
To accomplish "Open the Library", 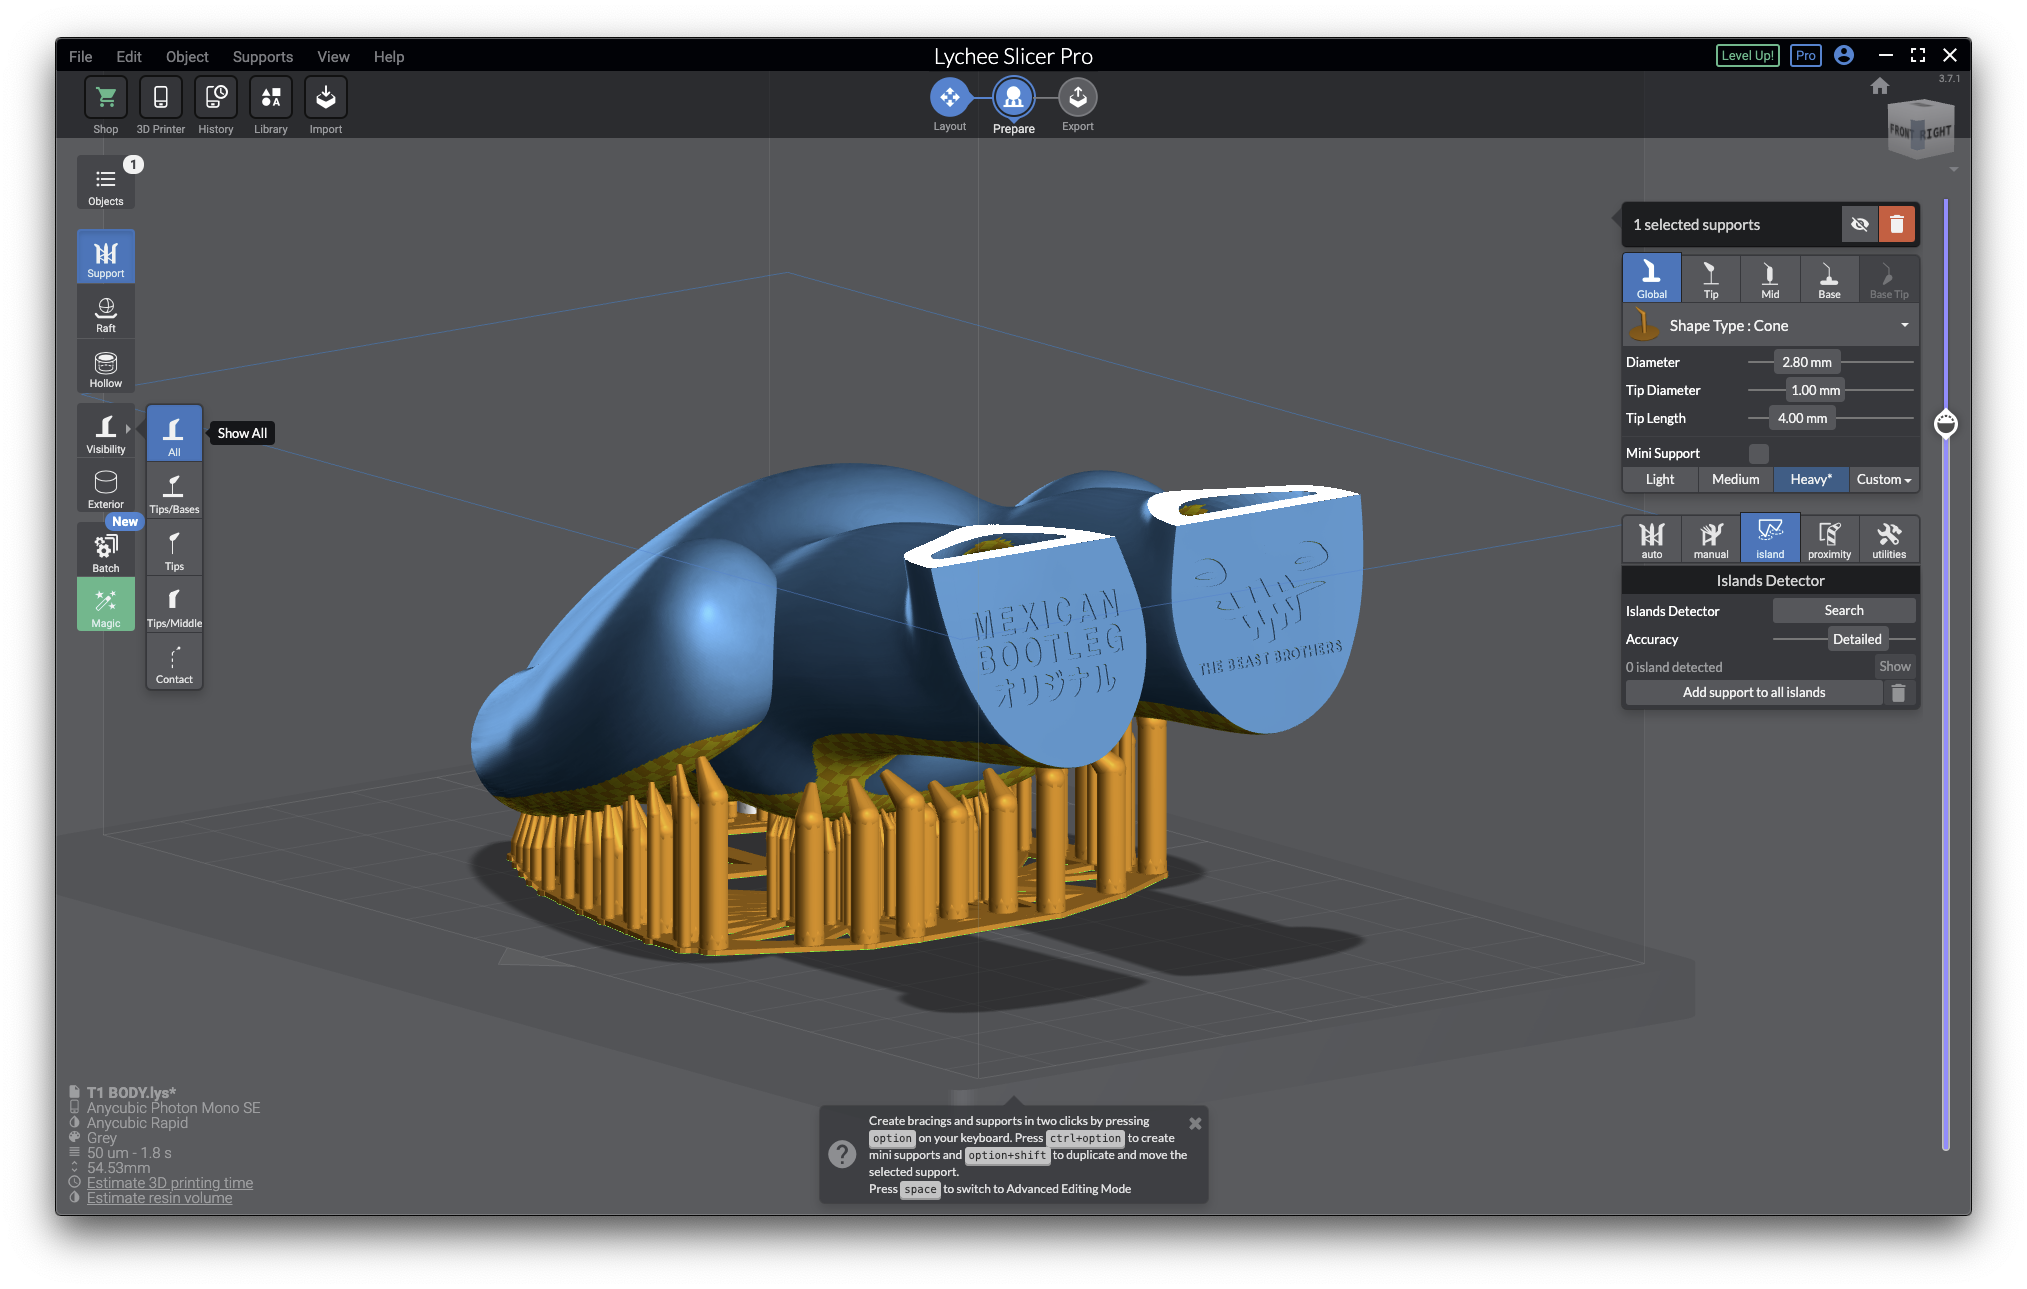I will [270, 98].
